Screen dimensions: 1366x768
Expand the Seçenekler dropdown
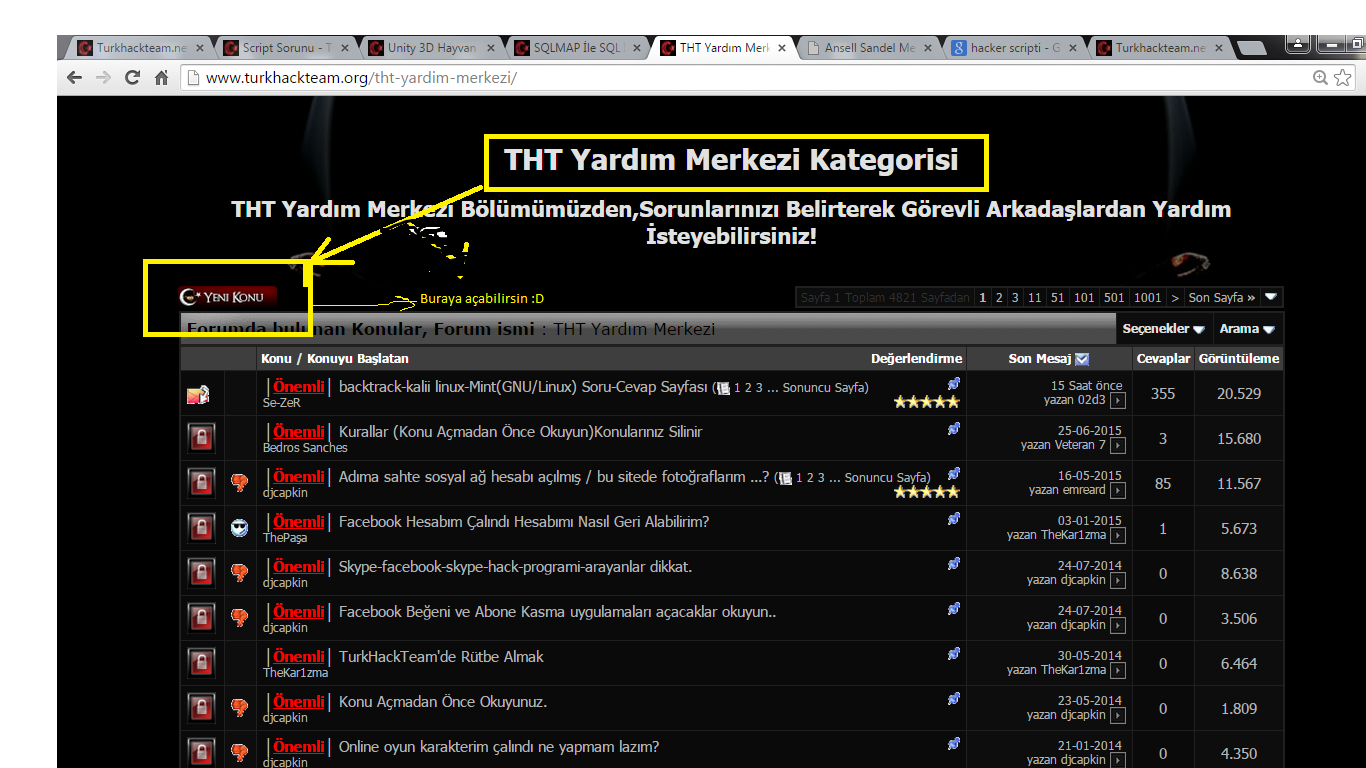(x=1163, y=329)
